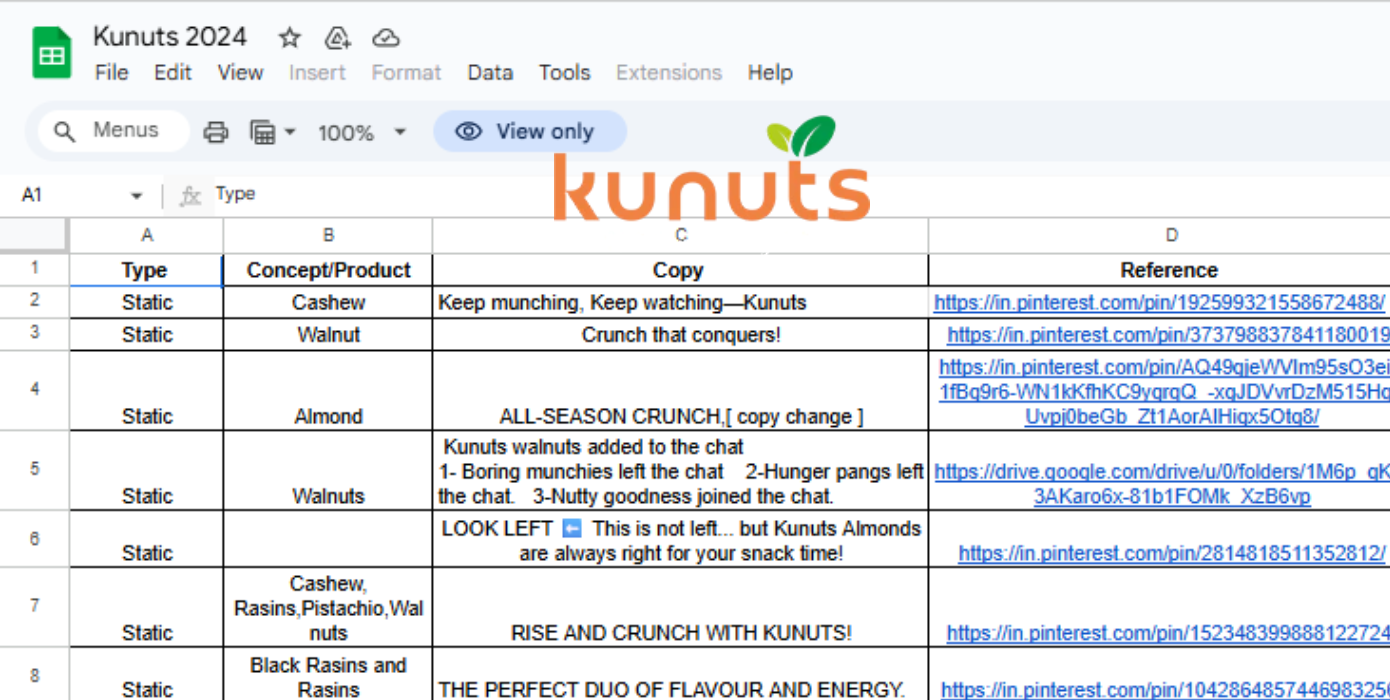Viewport: 1390px width, 700px height.
Task: Click the Google Sheets home icon
Action: tap(52, 53)
